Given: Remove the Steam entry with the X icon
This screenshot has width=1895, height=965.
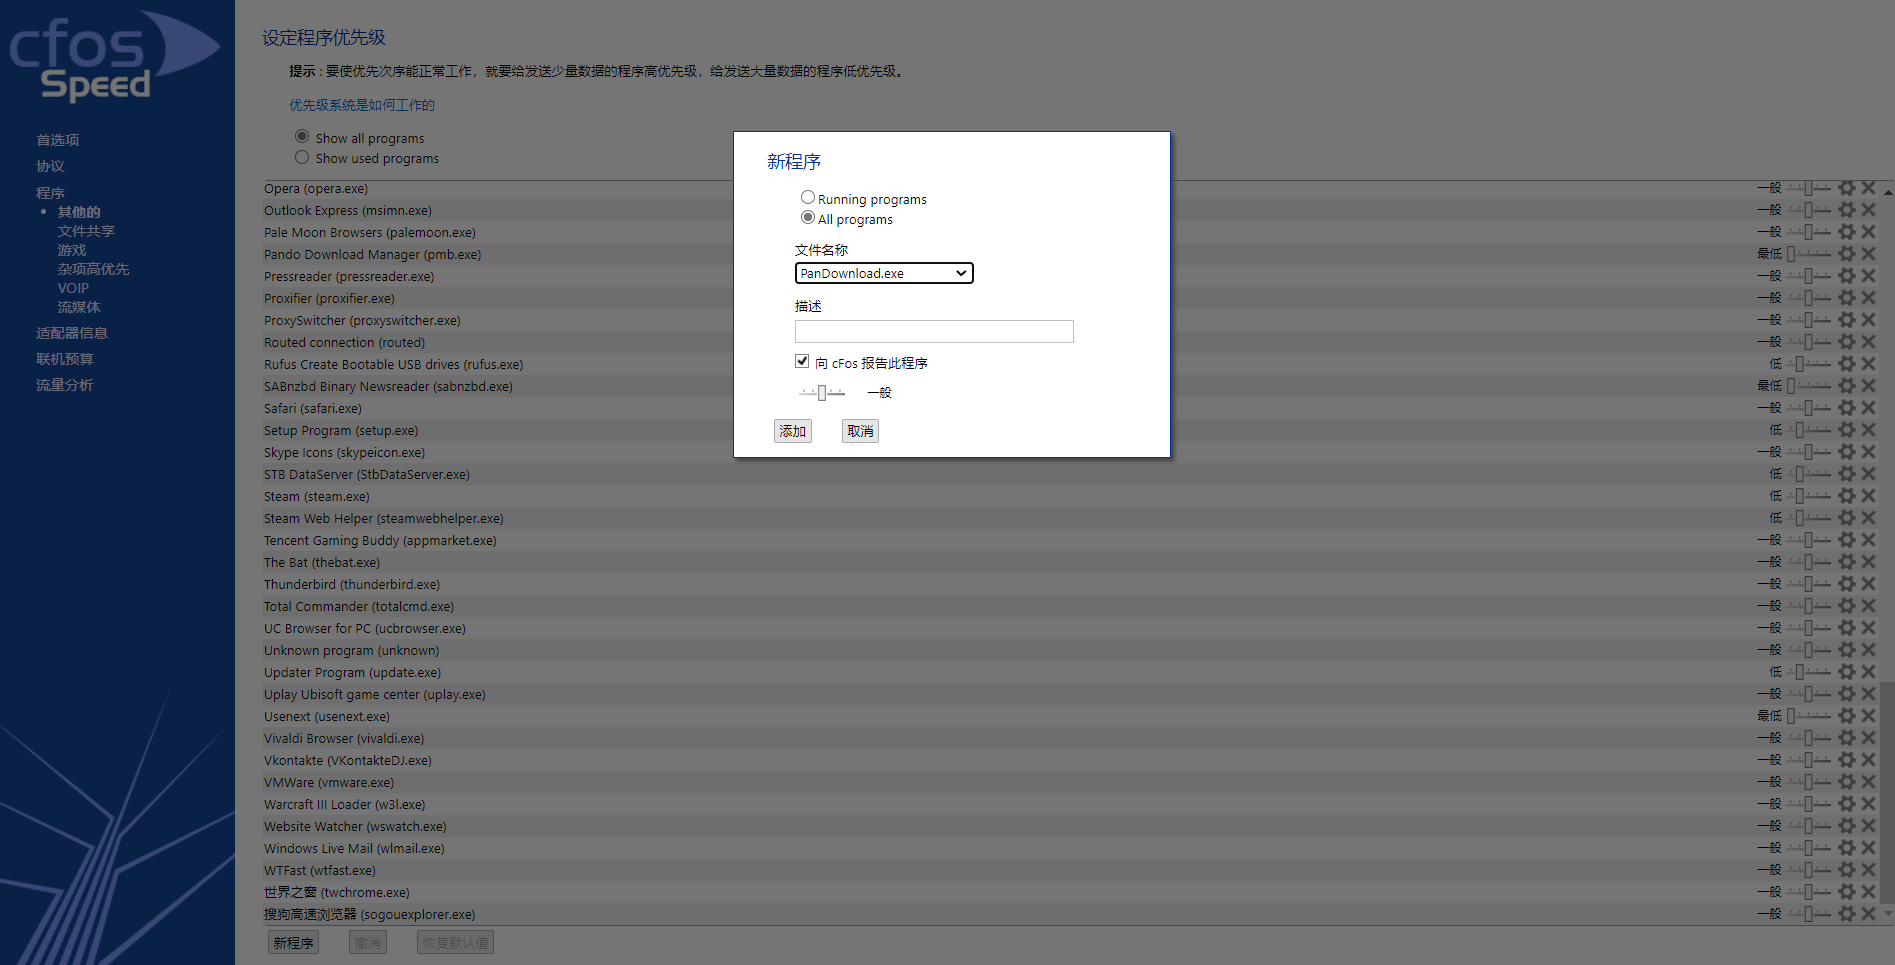Looking at the screenshot, I should (1869, 495).
